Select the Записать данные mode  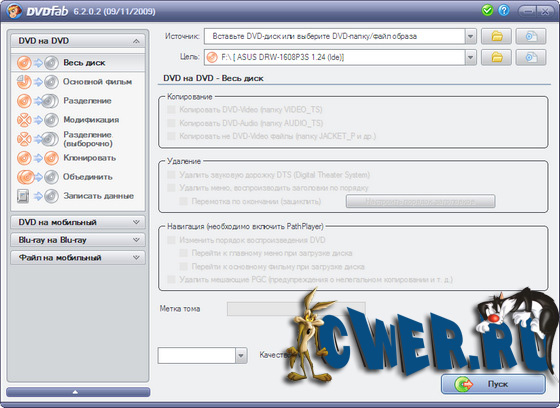pos(78,196)
